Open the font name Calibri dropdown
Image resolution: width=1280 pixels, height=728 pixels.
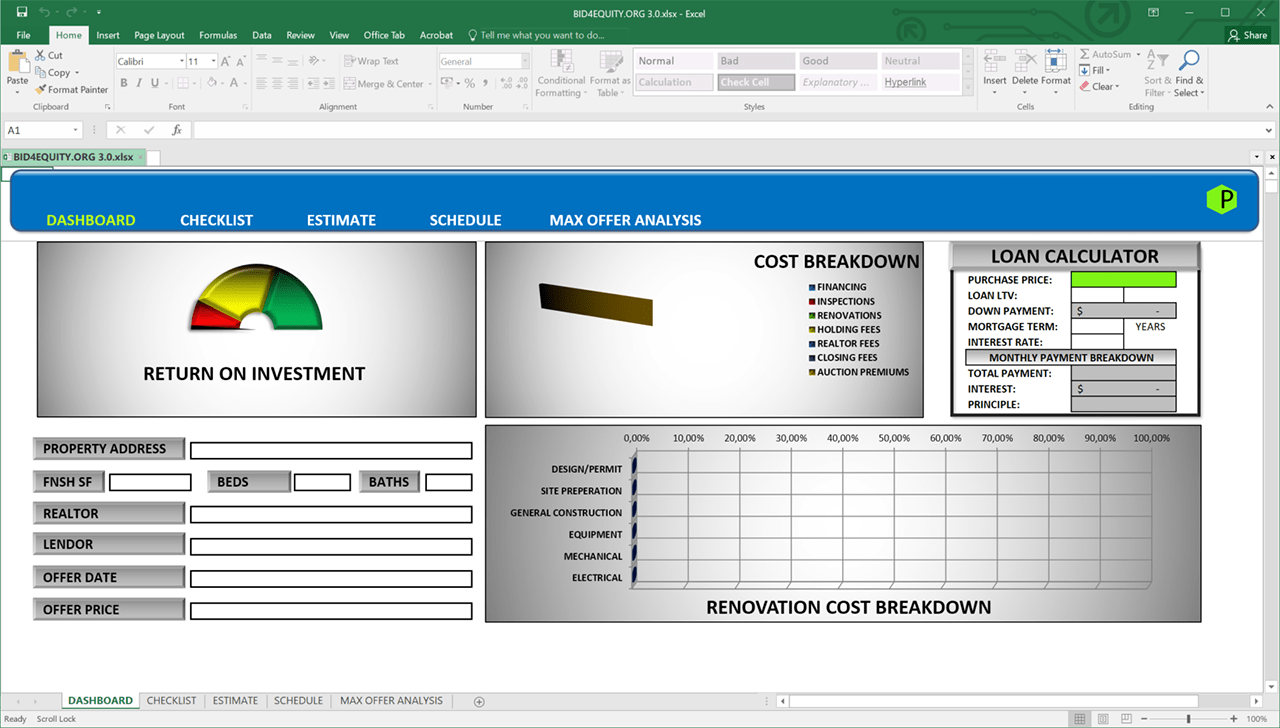coord(182,61)
